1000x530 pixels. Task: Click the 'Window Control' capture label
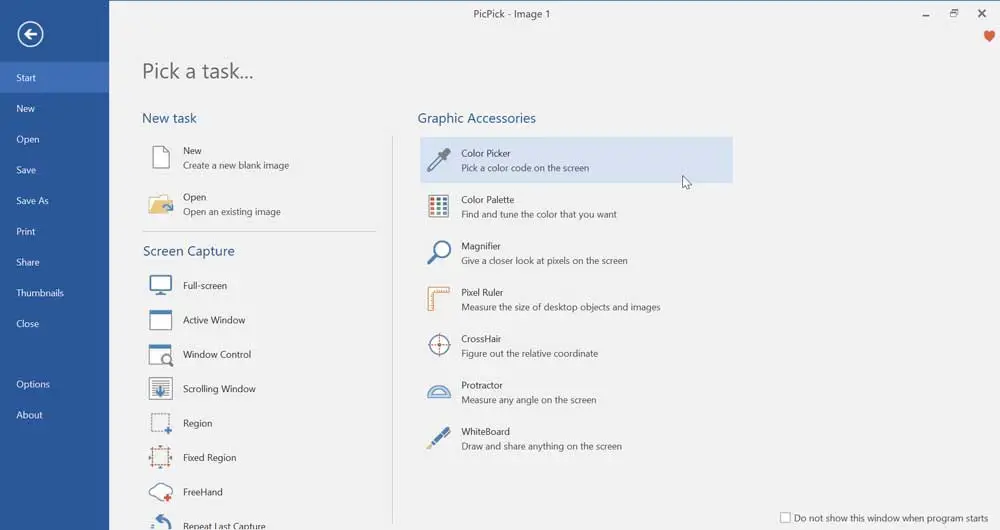pos(217,355)
